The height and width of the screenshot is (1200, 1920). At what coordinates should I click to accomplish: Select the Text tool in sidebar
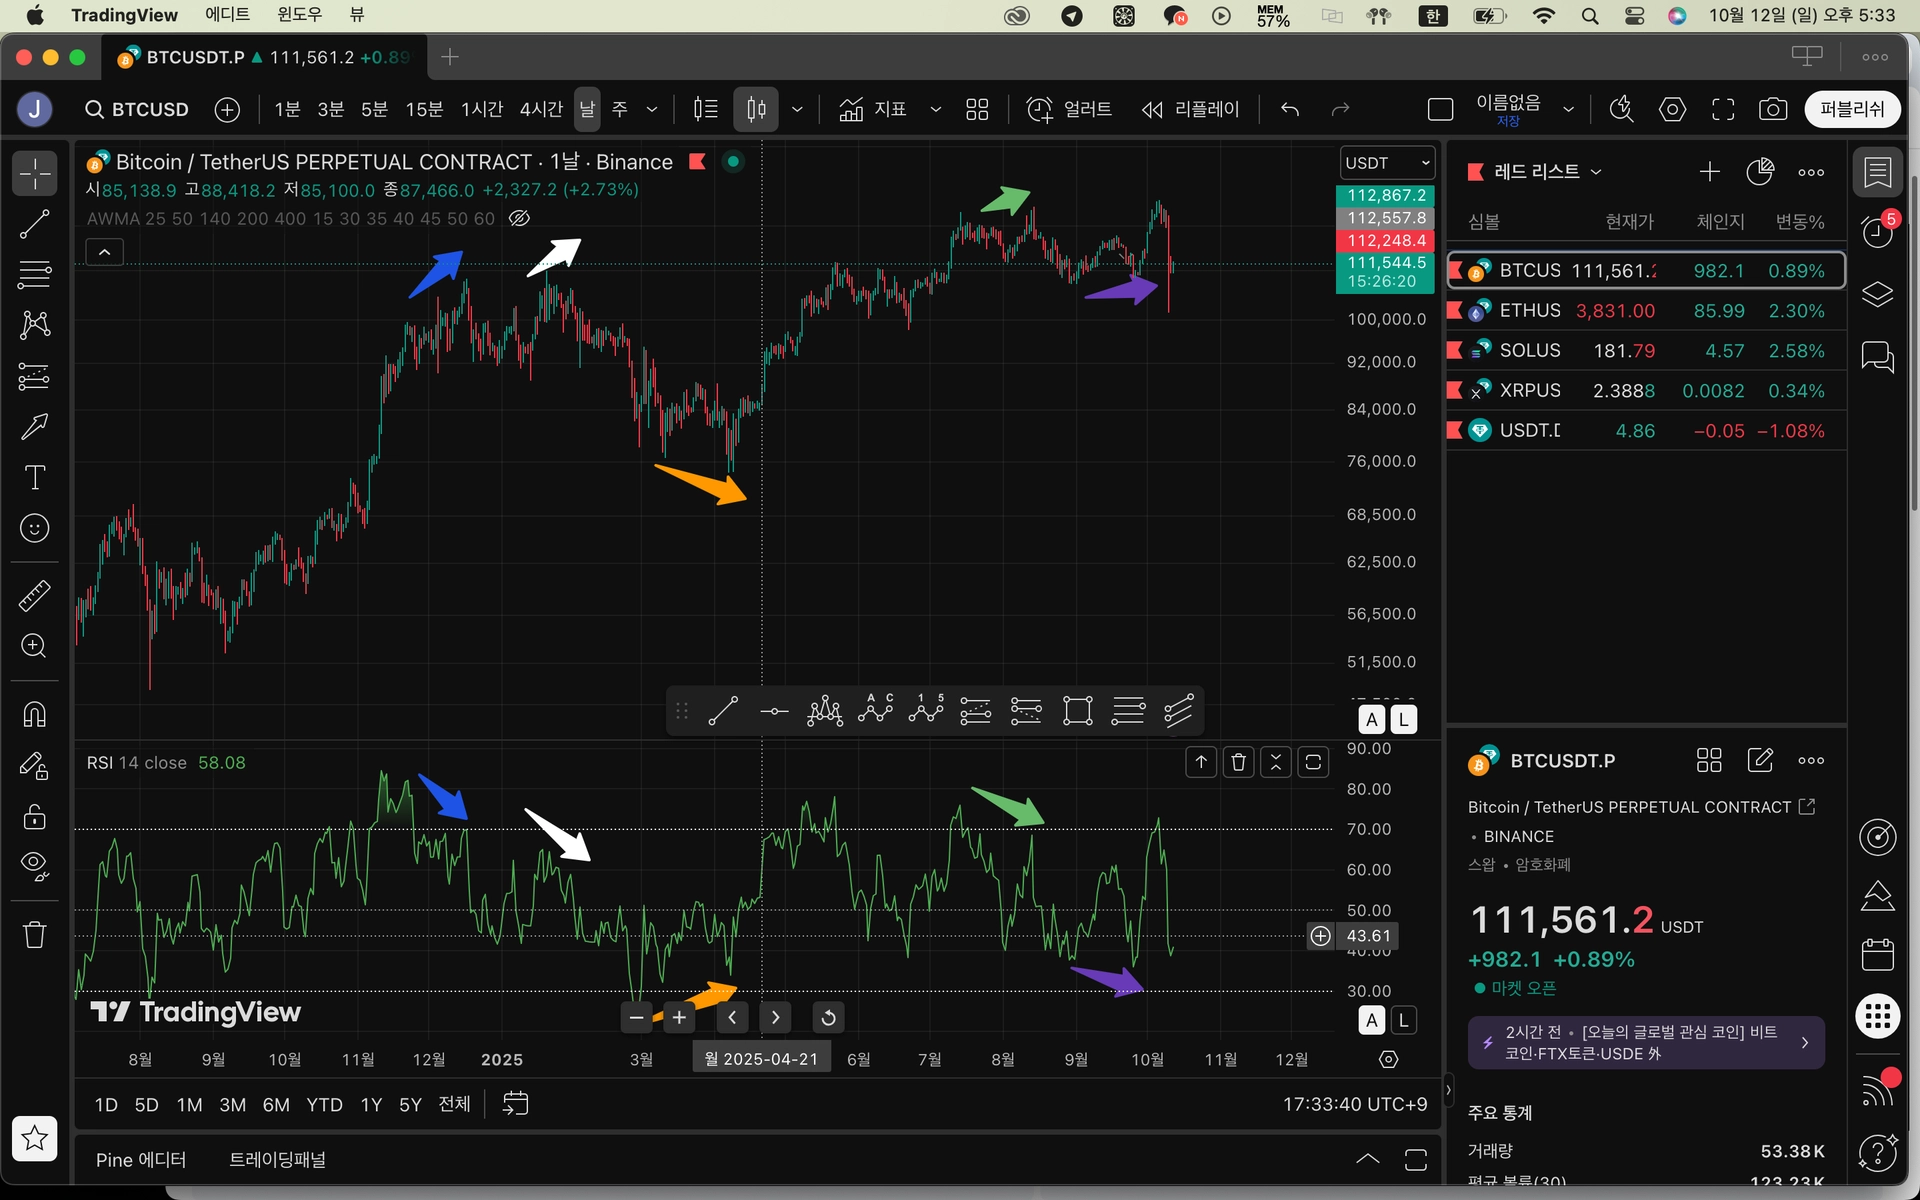coord(35,477)
